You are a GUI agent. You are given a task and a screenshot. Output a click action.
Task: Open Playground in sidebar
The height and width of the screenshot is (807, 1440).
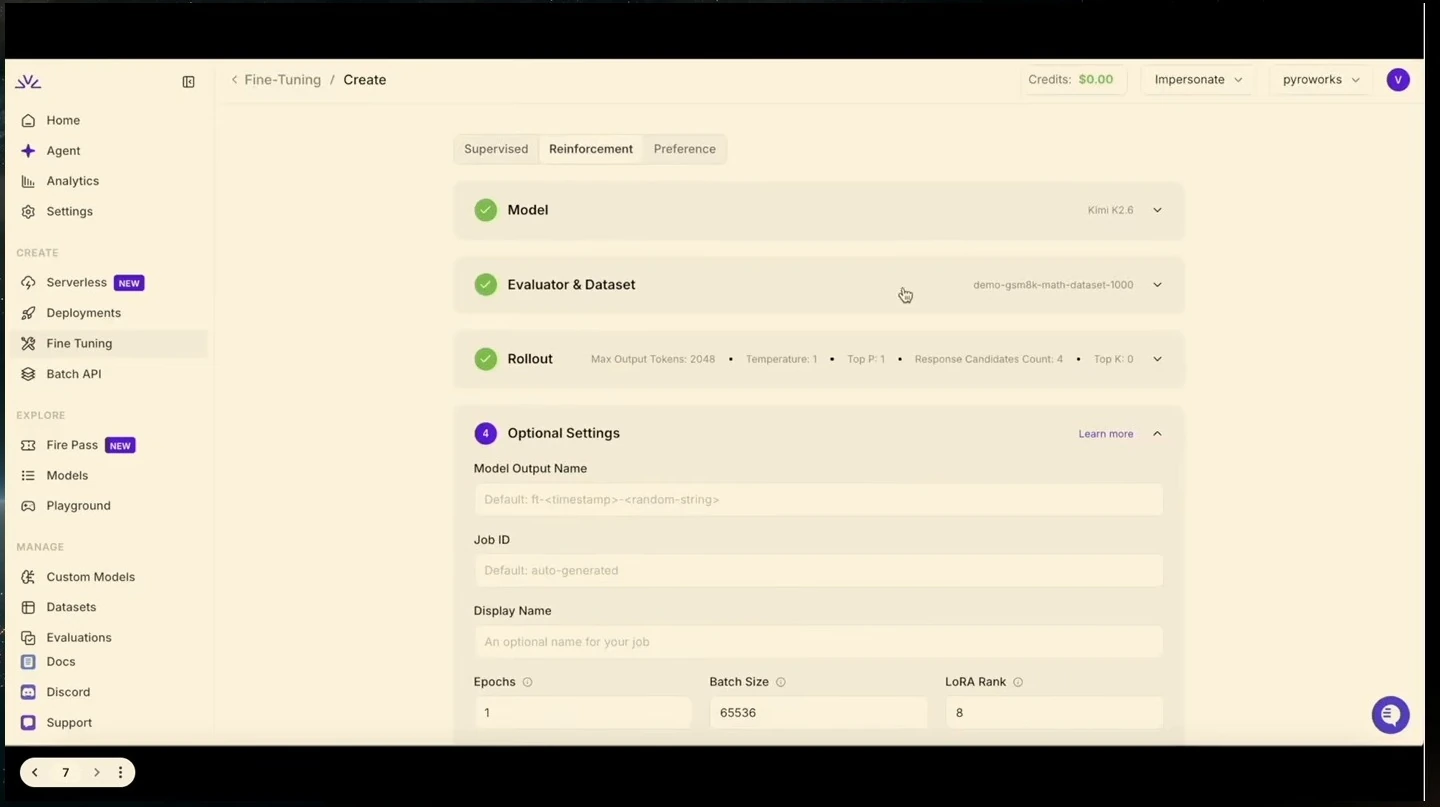78,506
